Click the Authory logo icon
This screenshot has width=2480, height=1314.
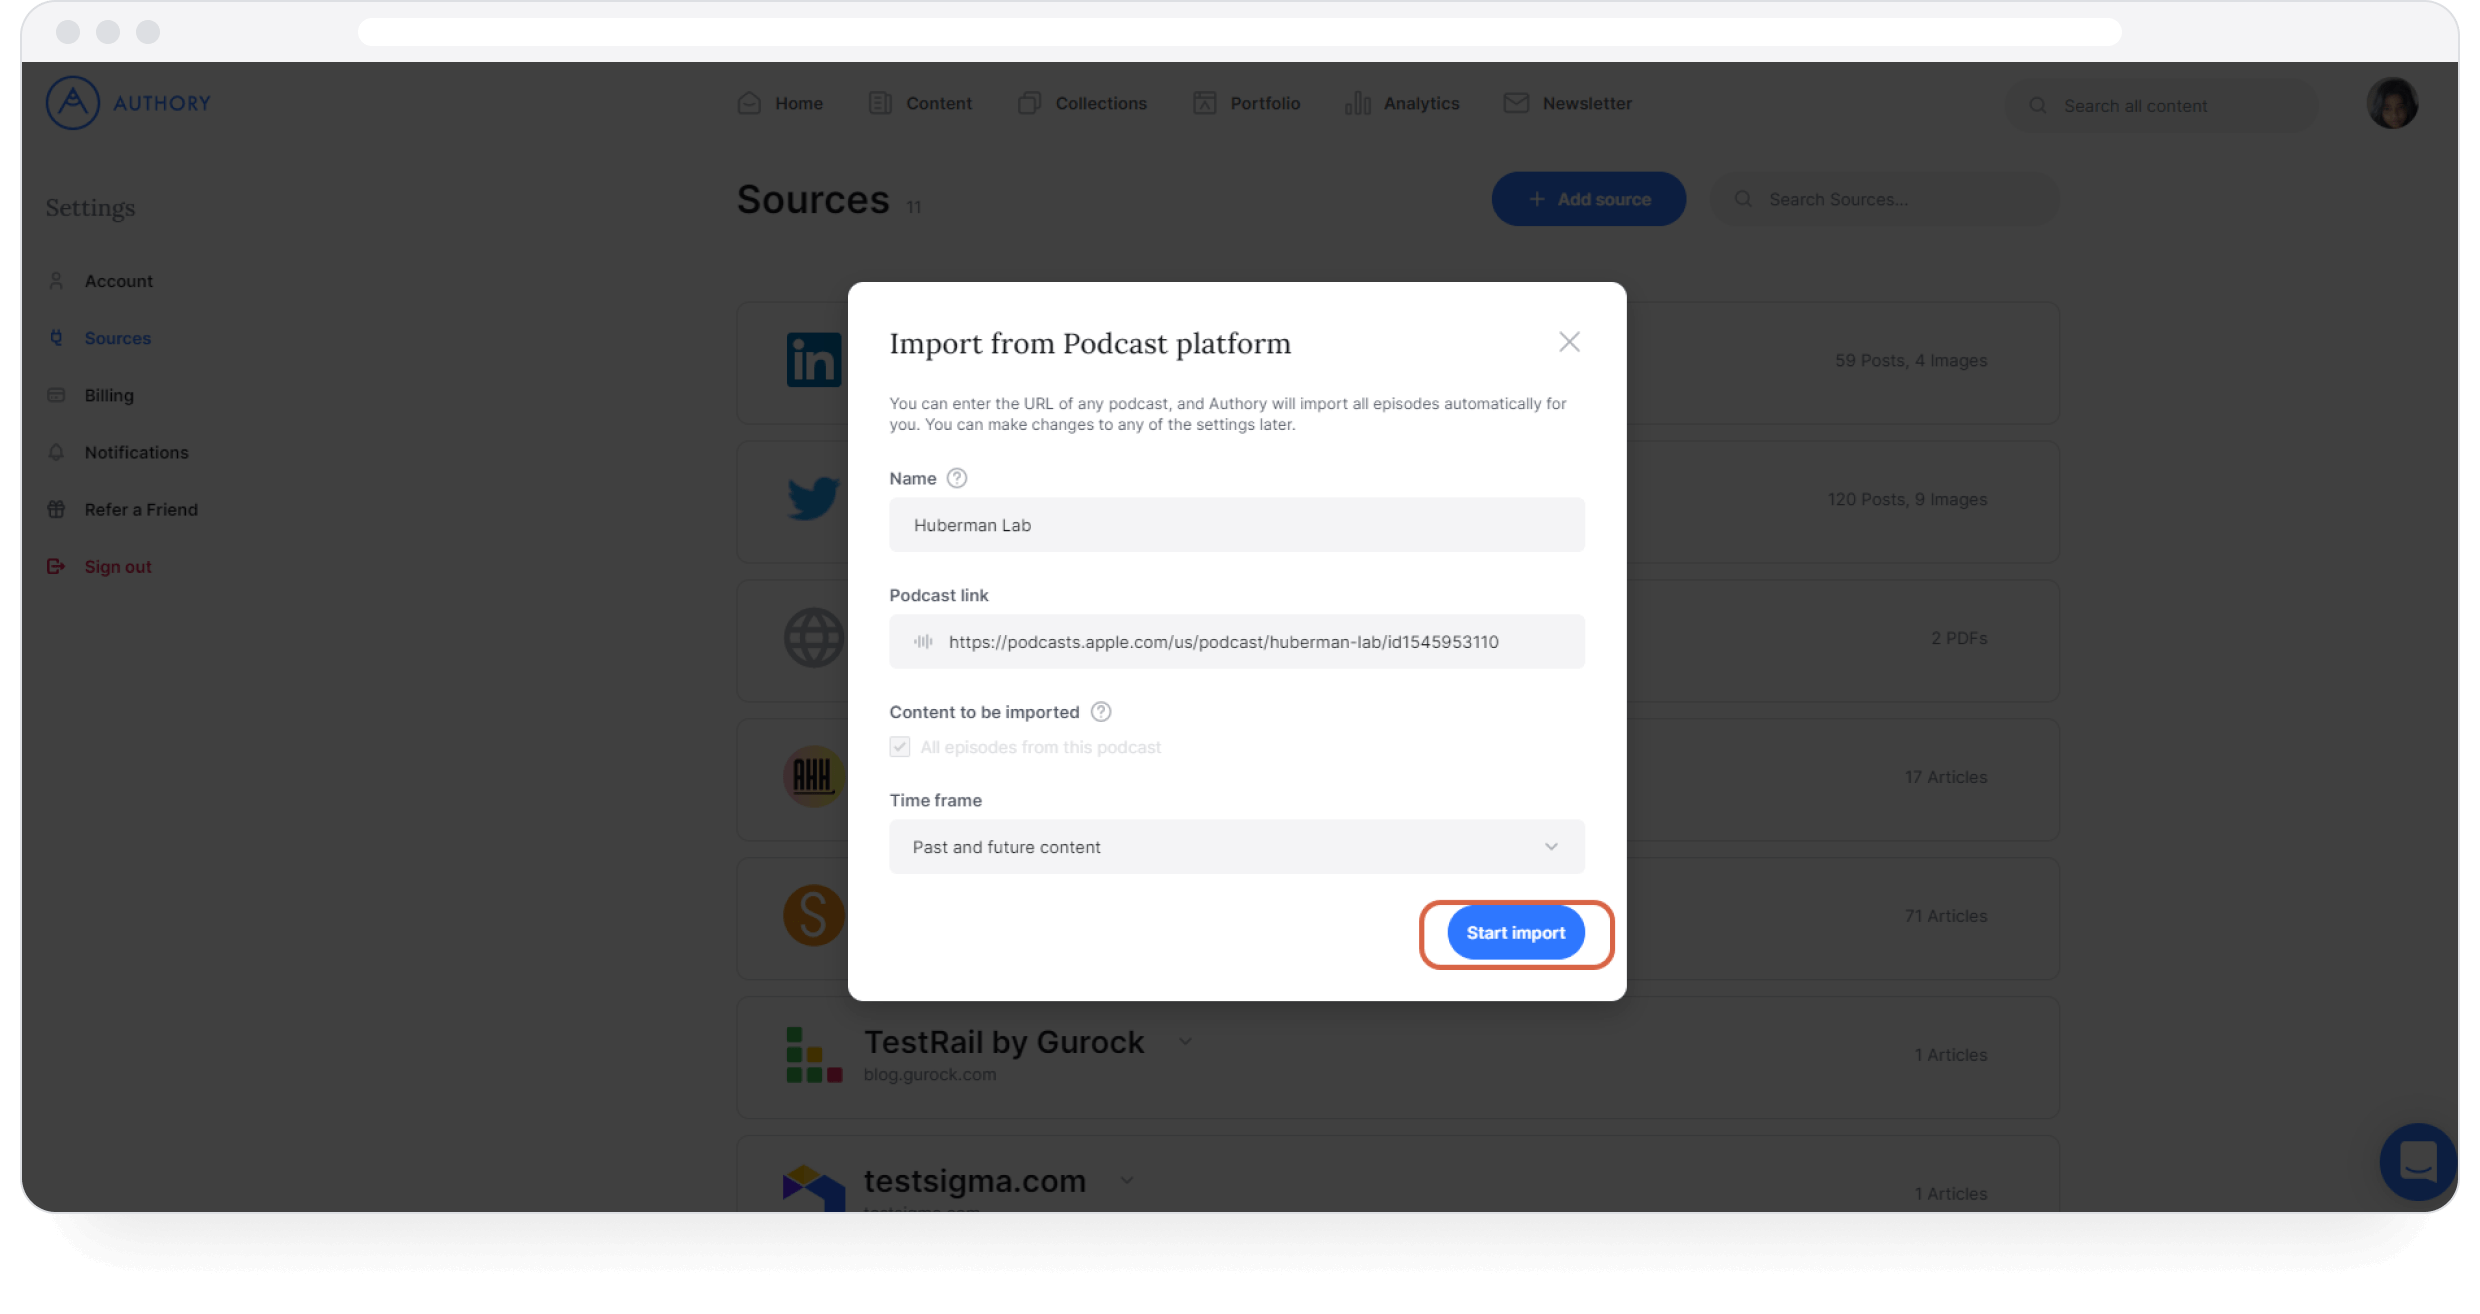click(x=73, y=103)
